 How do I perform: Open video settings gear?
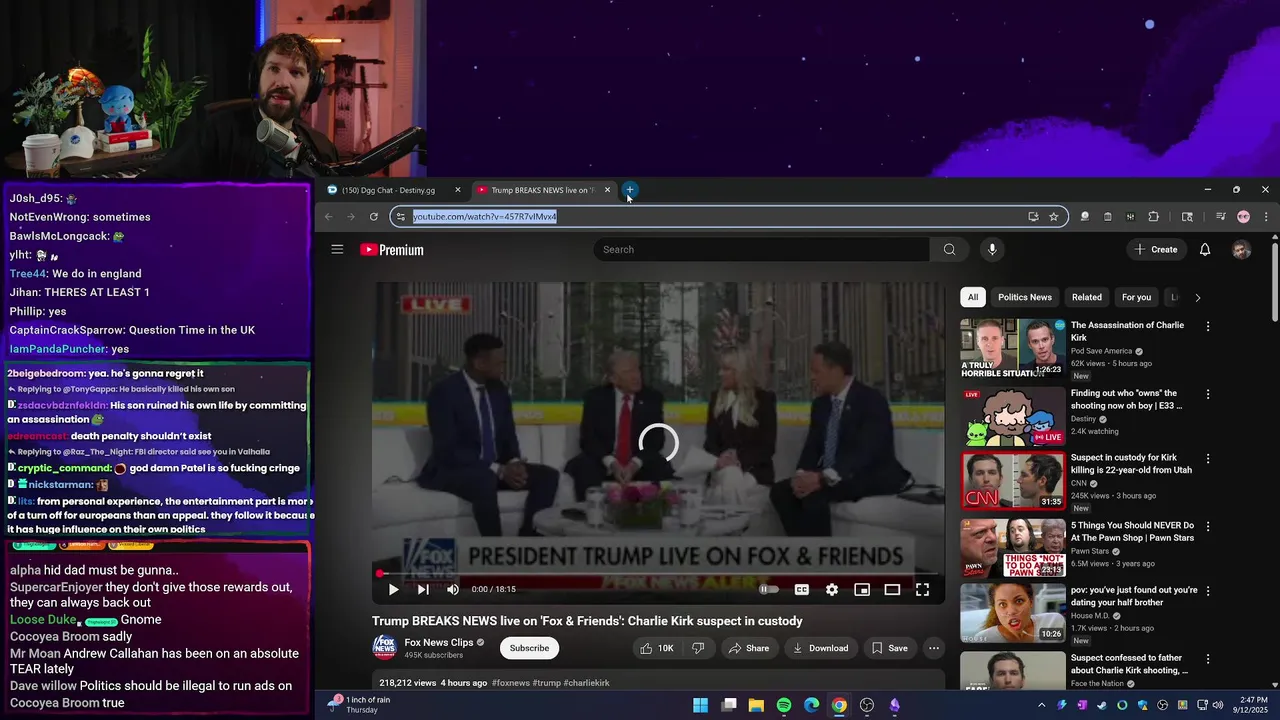point(831,589)
